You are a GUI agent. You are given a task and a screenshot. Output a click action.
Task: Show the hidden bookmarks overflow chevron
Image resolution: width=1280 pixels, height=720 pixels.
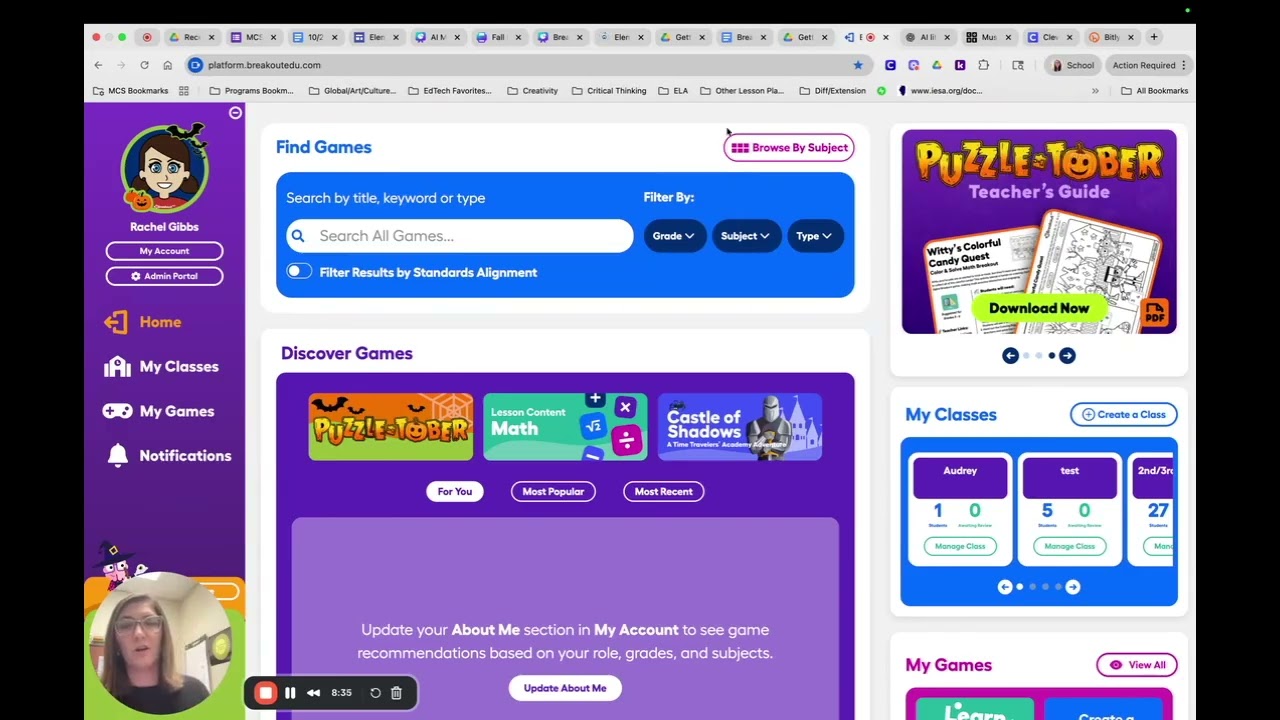click(1095, 91)
